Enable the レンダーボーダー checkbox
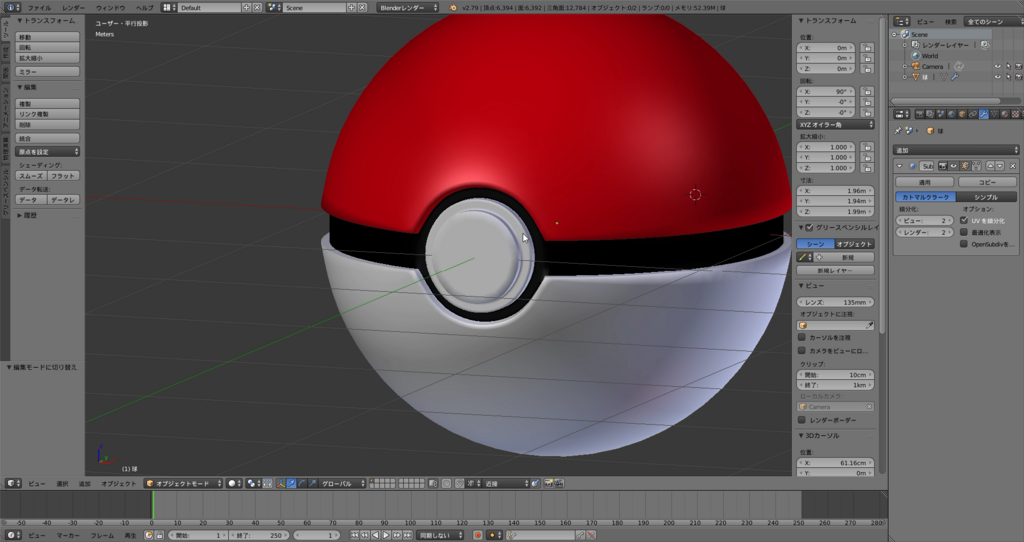This screenshot has height=542, width=1024. 802,420
